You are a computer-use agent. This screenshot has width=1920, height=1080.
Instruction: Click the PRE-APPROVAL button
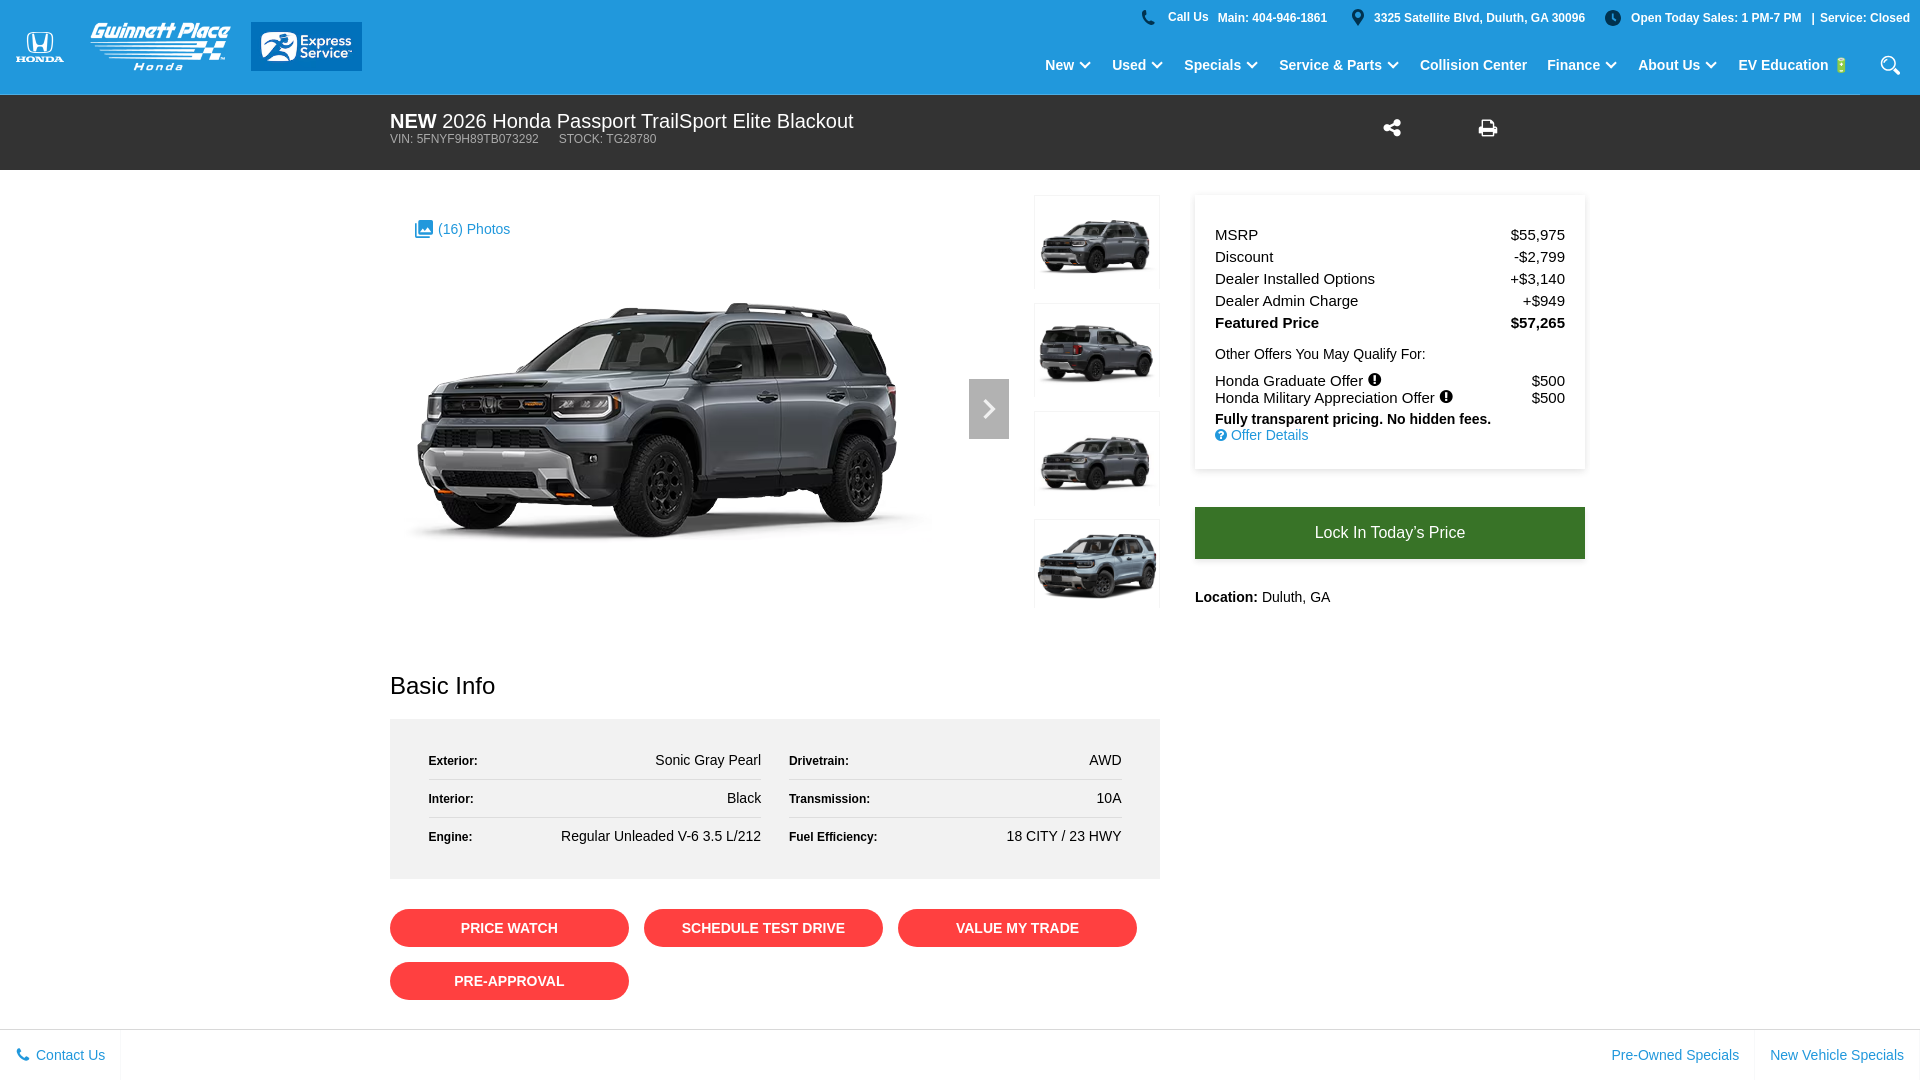[509, 981]
